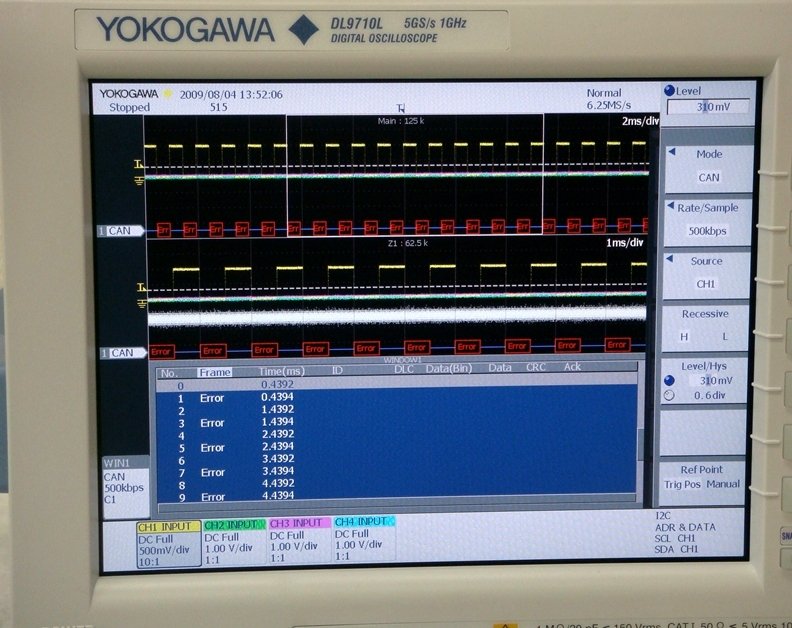
Task: Click the decode list vertical scrollbar
Action: click(x=641, y=434)
